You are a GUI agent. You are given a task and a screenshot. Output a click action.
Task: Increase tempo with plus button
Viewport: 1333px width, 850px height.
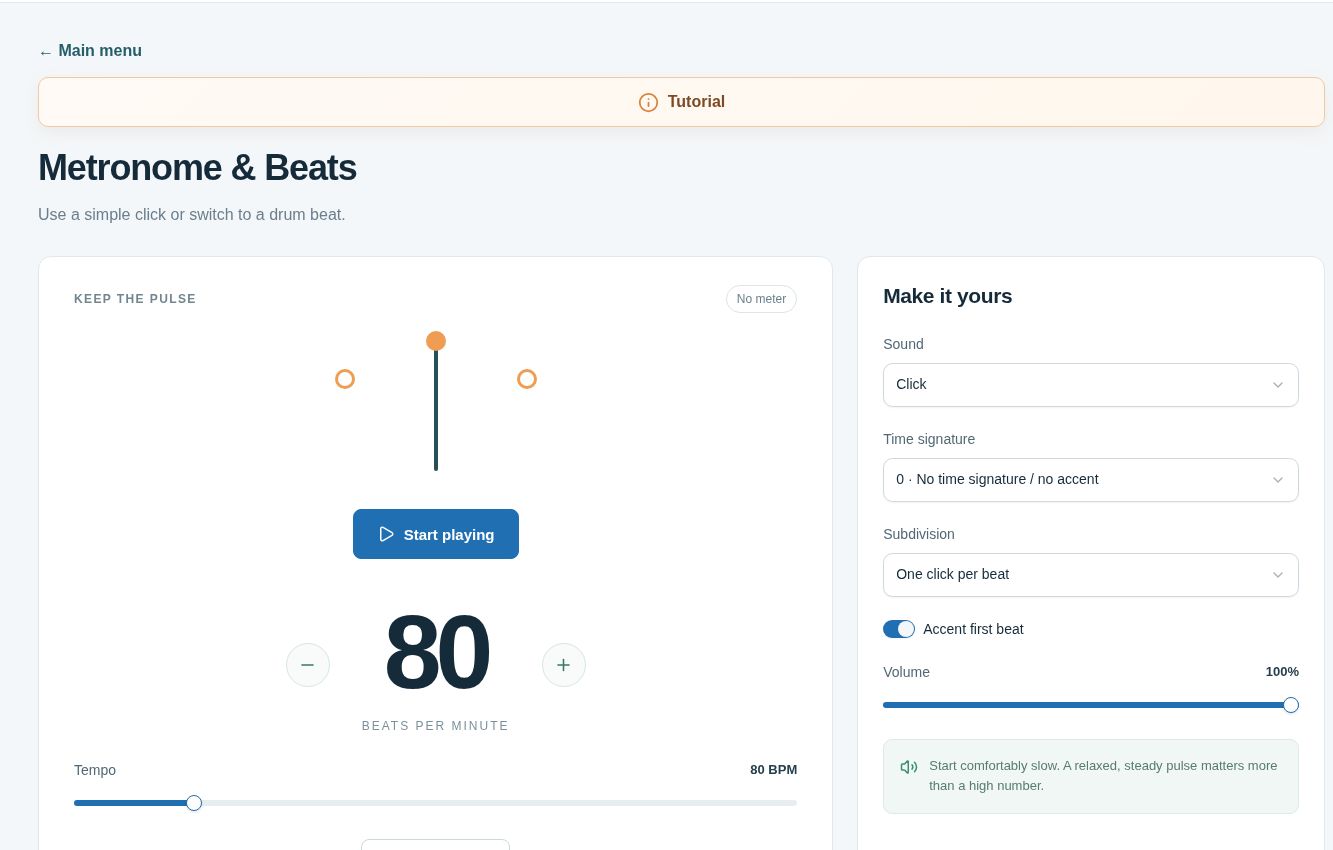(564, 665)
